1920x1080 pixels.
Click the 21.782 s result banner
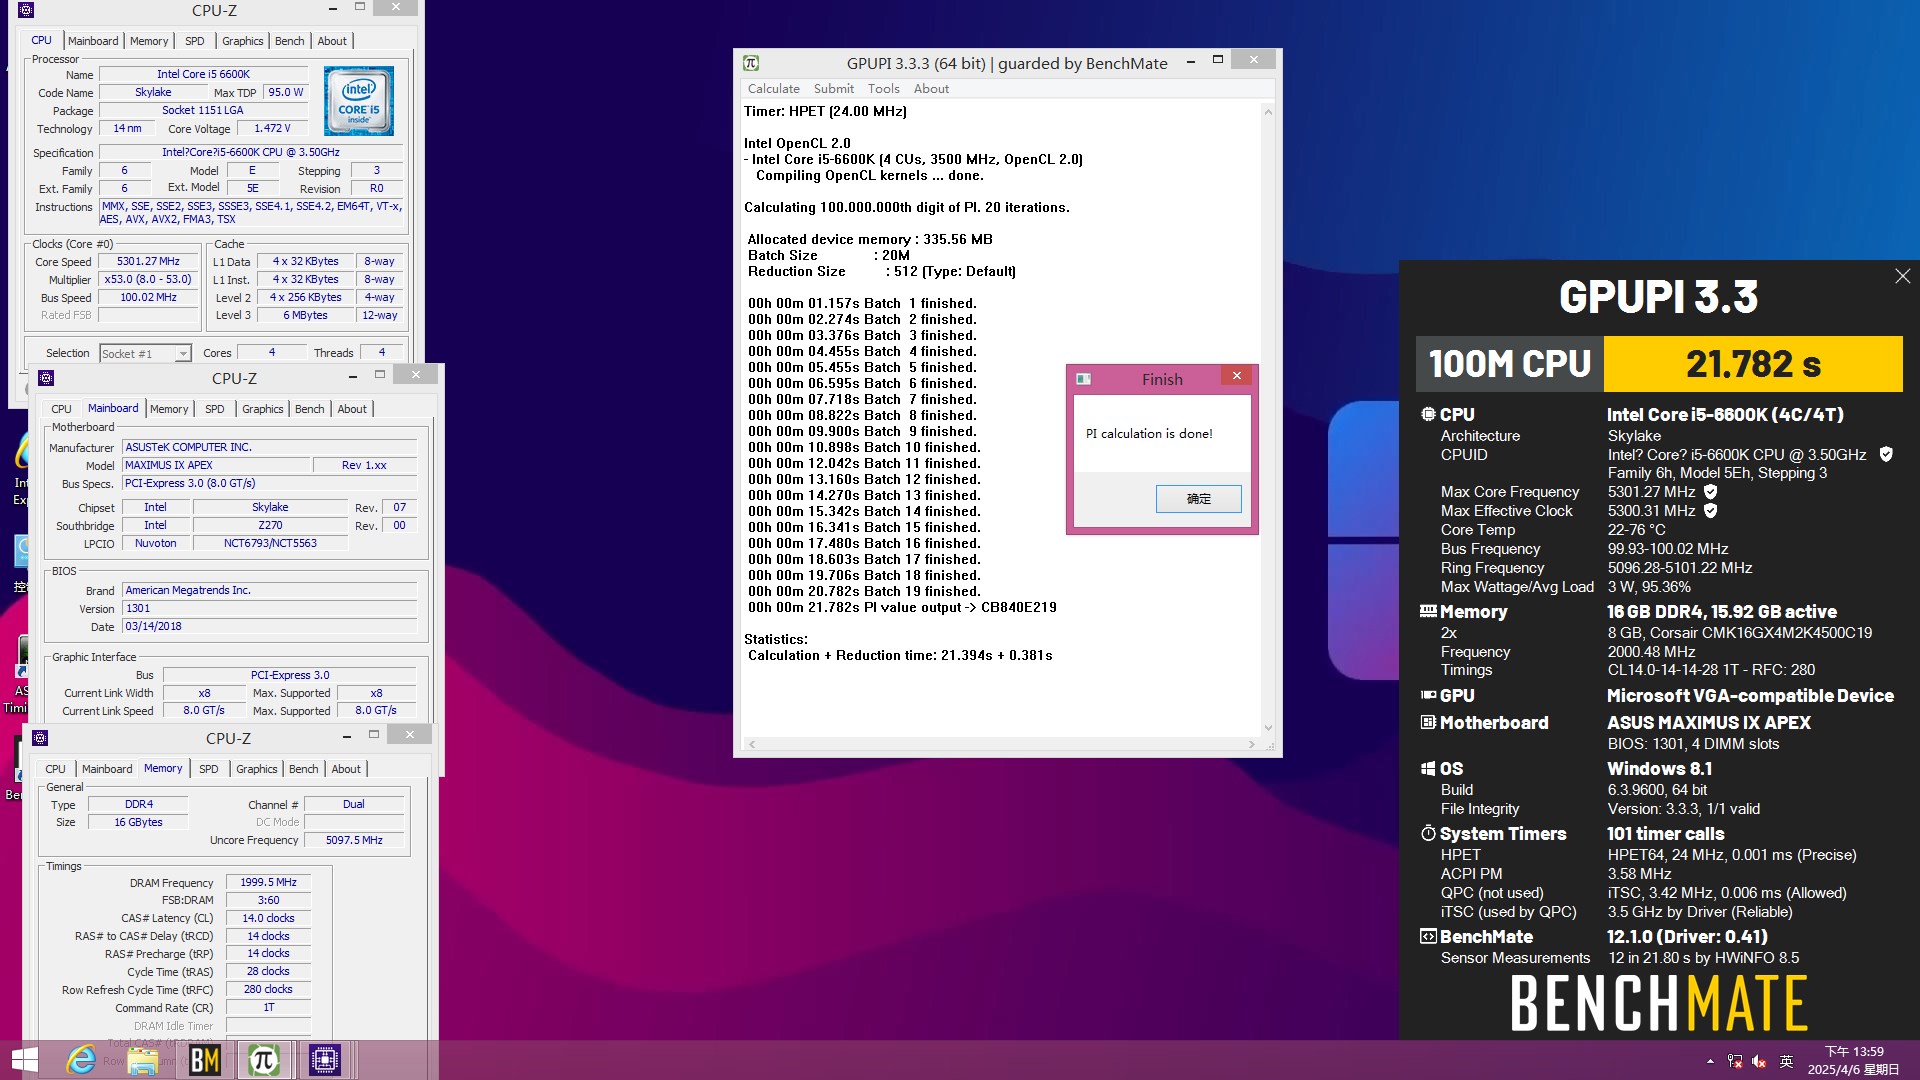pyautogui.click(x=1753, y=364)
